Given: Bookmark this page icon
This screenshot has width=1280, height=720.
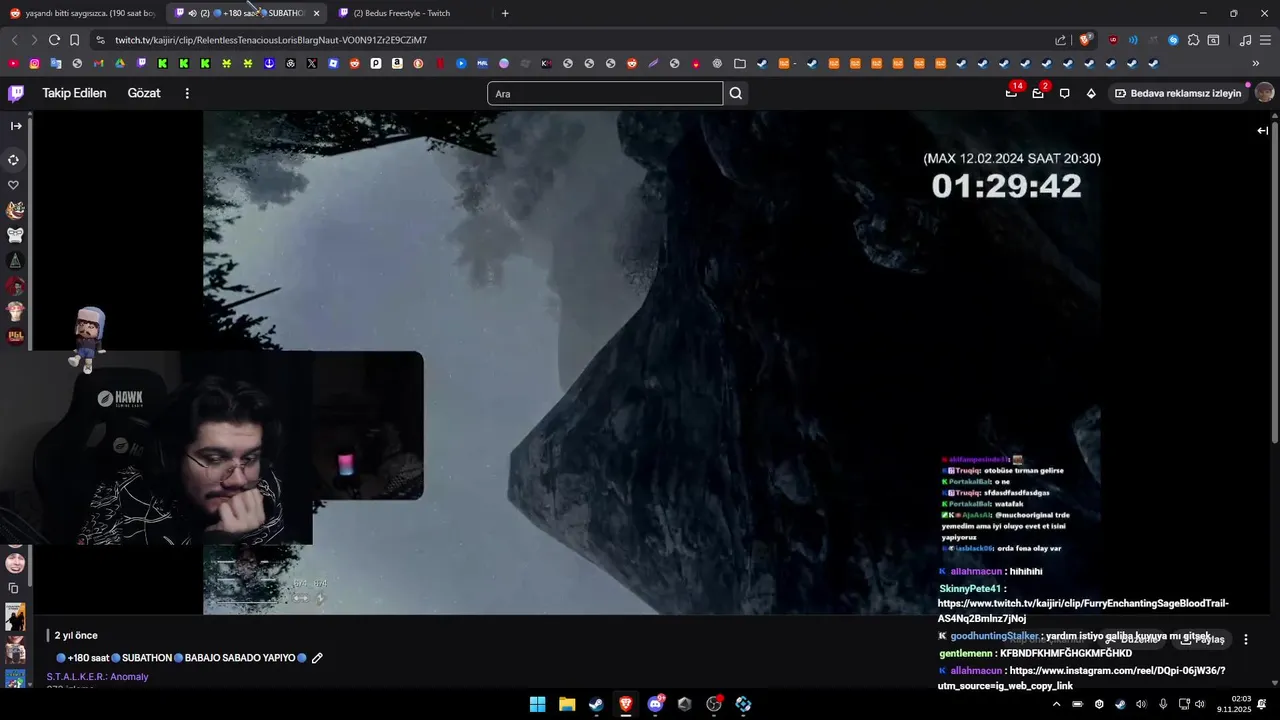Looking at the screenshot, I should (74, 40).
